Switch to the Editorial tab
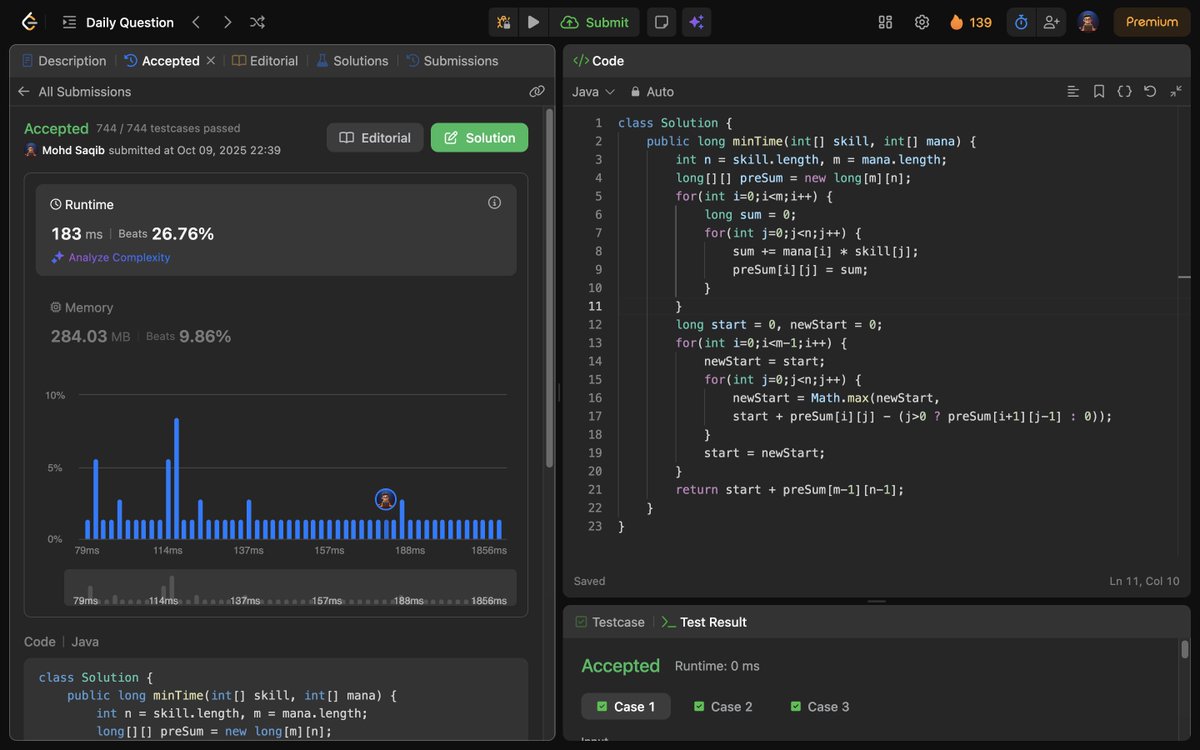The height and width of the screenshot is (750, 1200). click(265, 61)
